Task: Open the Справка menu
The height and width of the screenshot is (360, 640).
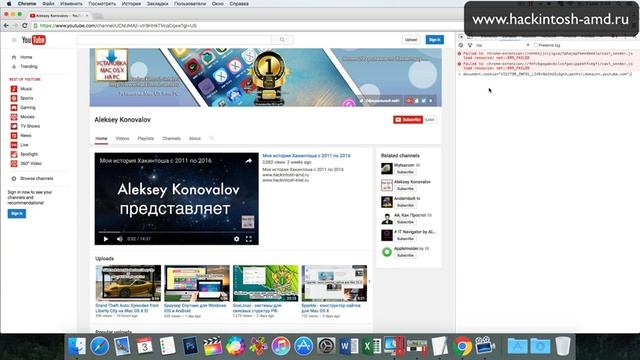Action: (x=239, y=4)
